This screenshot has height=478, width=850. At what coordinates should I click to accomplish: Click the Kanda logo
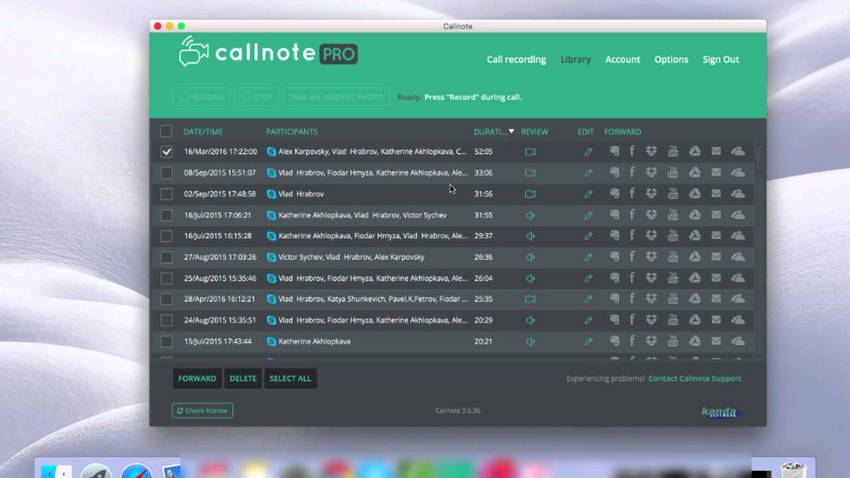[x=722, y=412]
